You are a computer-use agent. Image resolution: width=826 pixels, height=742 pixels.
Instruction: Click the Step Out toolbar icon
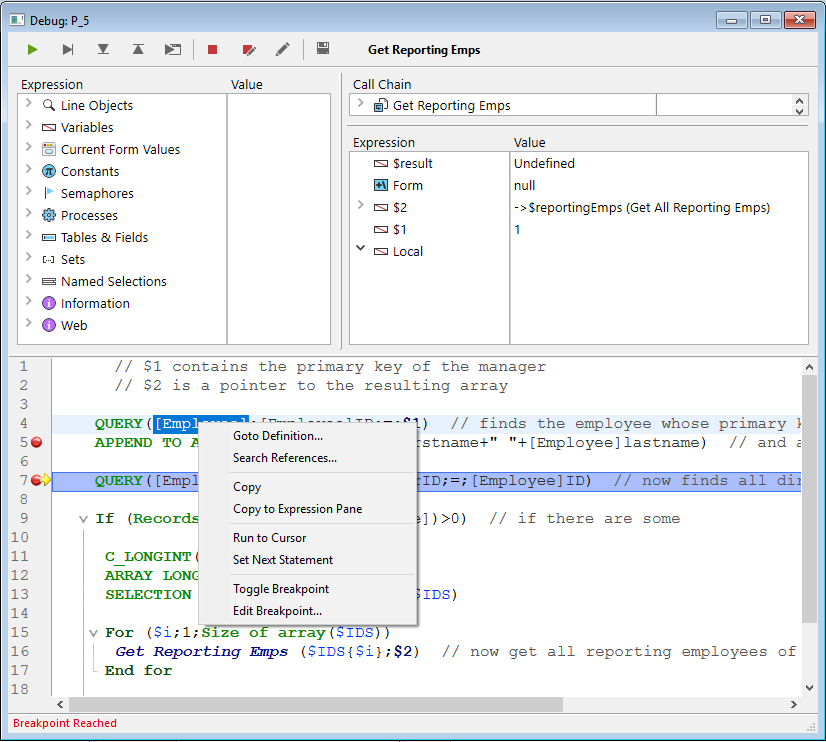138,50
